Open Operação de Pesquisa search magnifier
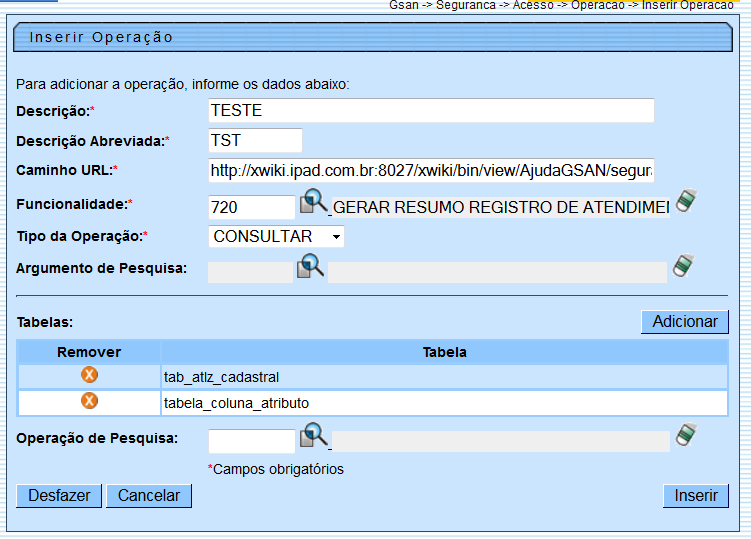This screenshot has height=539, width=751. point(313,435)
